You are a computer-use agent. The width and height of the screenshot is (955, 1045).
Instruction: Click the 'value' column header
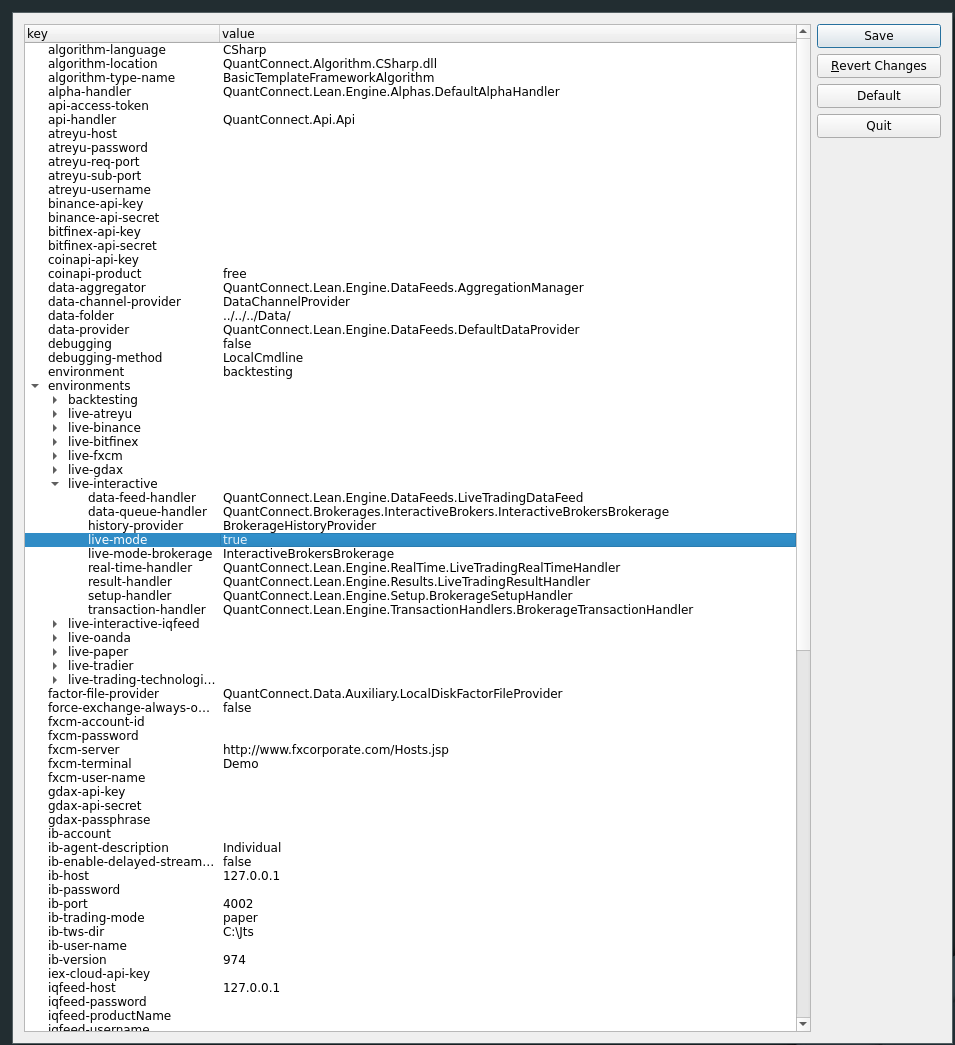[508, 34]
